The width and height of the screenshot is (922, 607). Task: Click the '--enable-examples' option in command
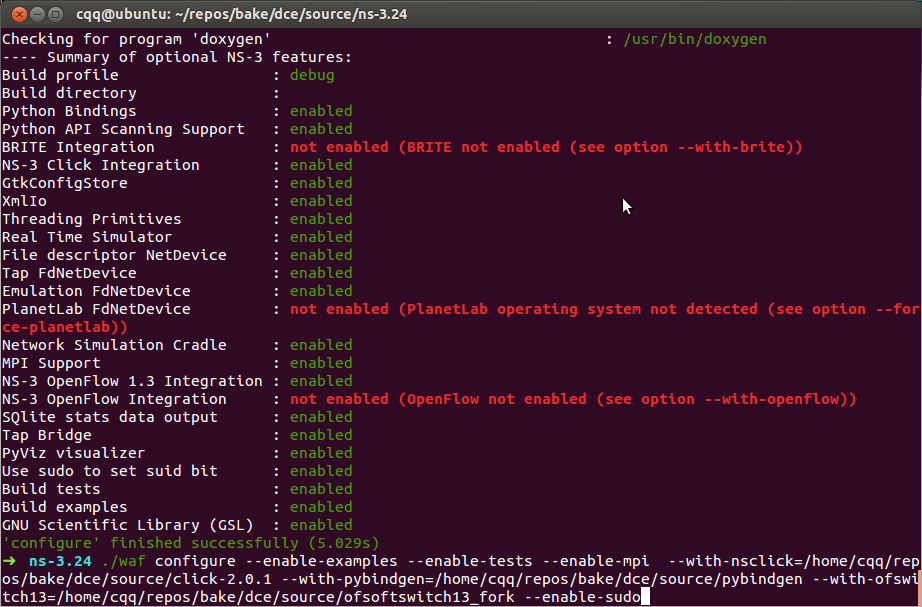[x=321, y=561]
